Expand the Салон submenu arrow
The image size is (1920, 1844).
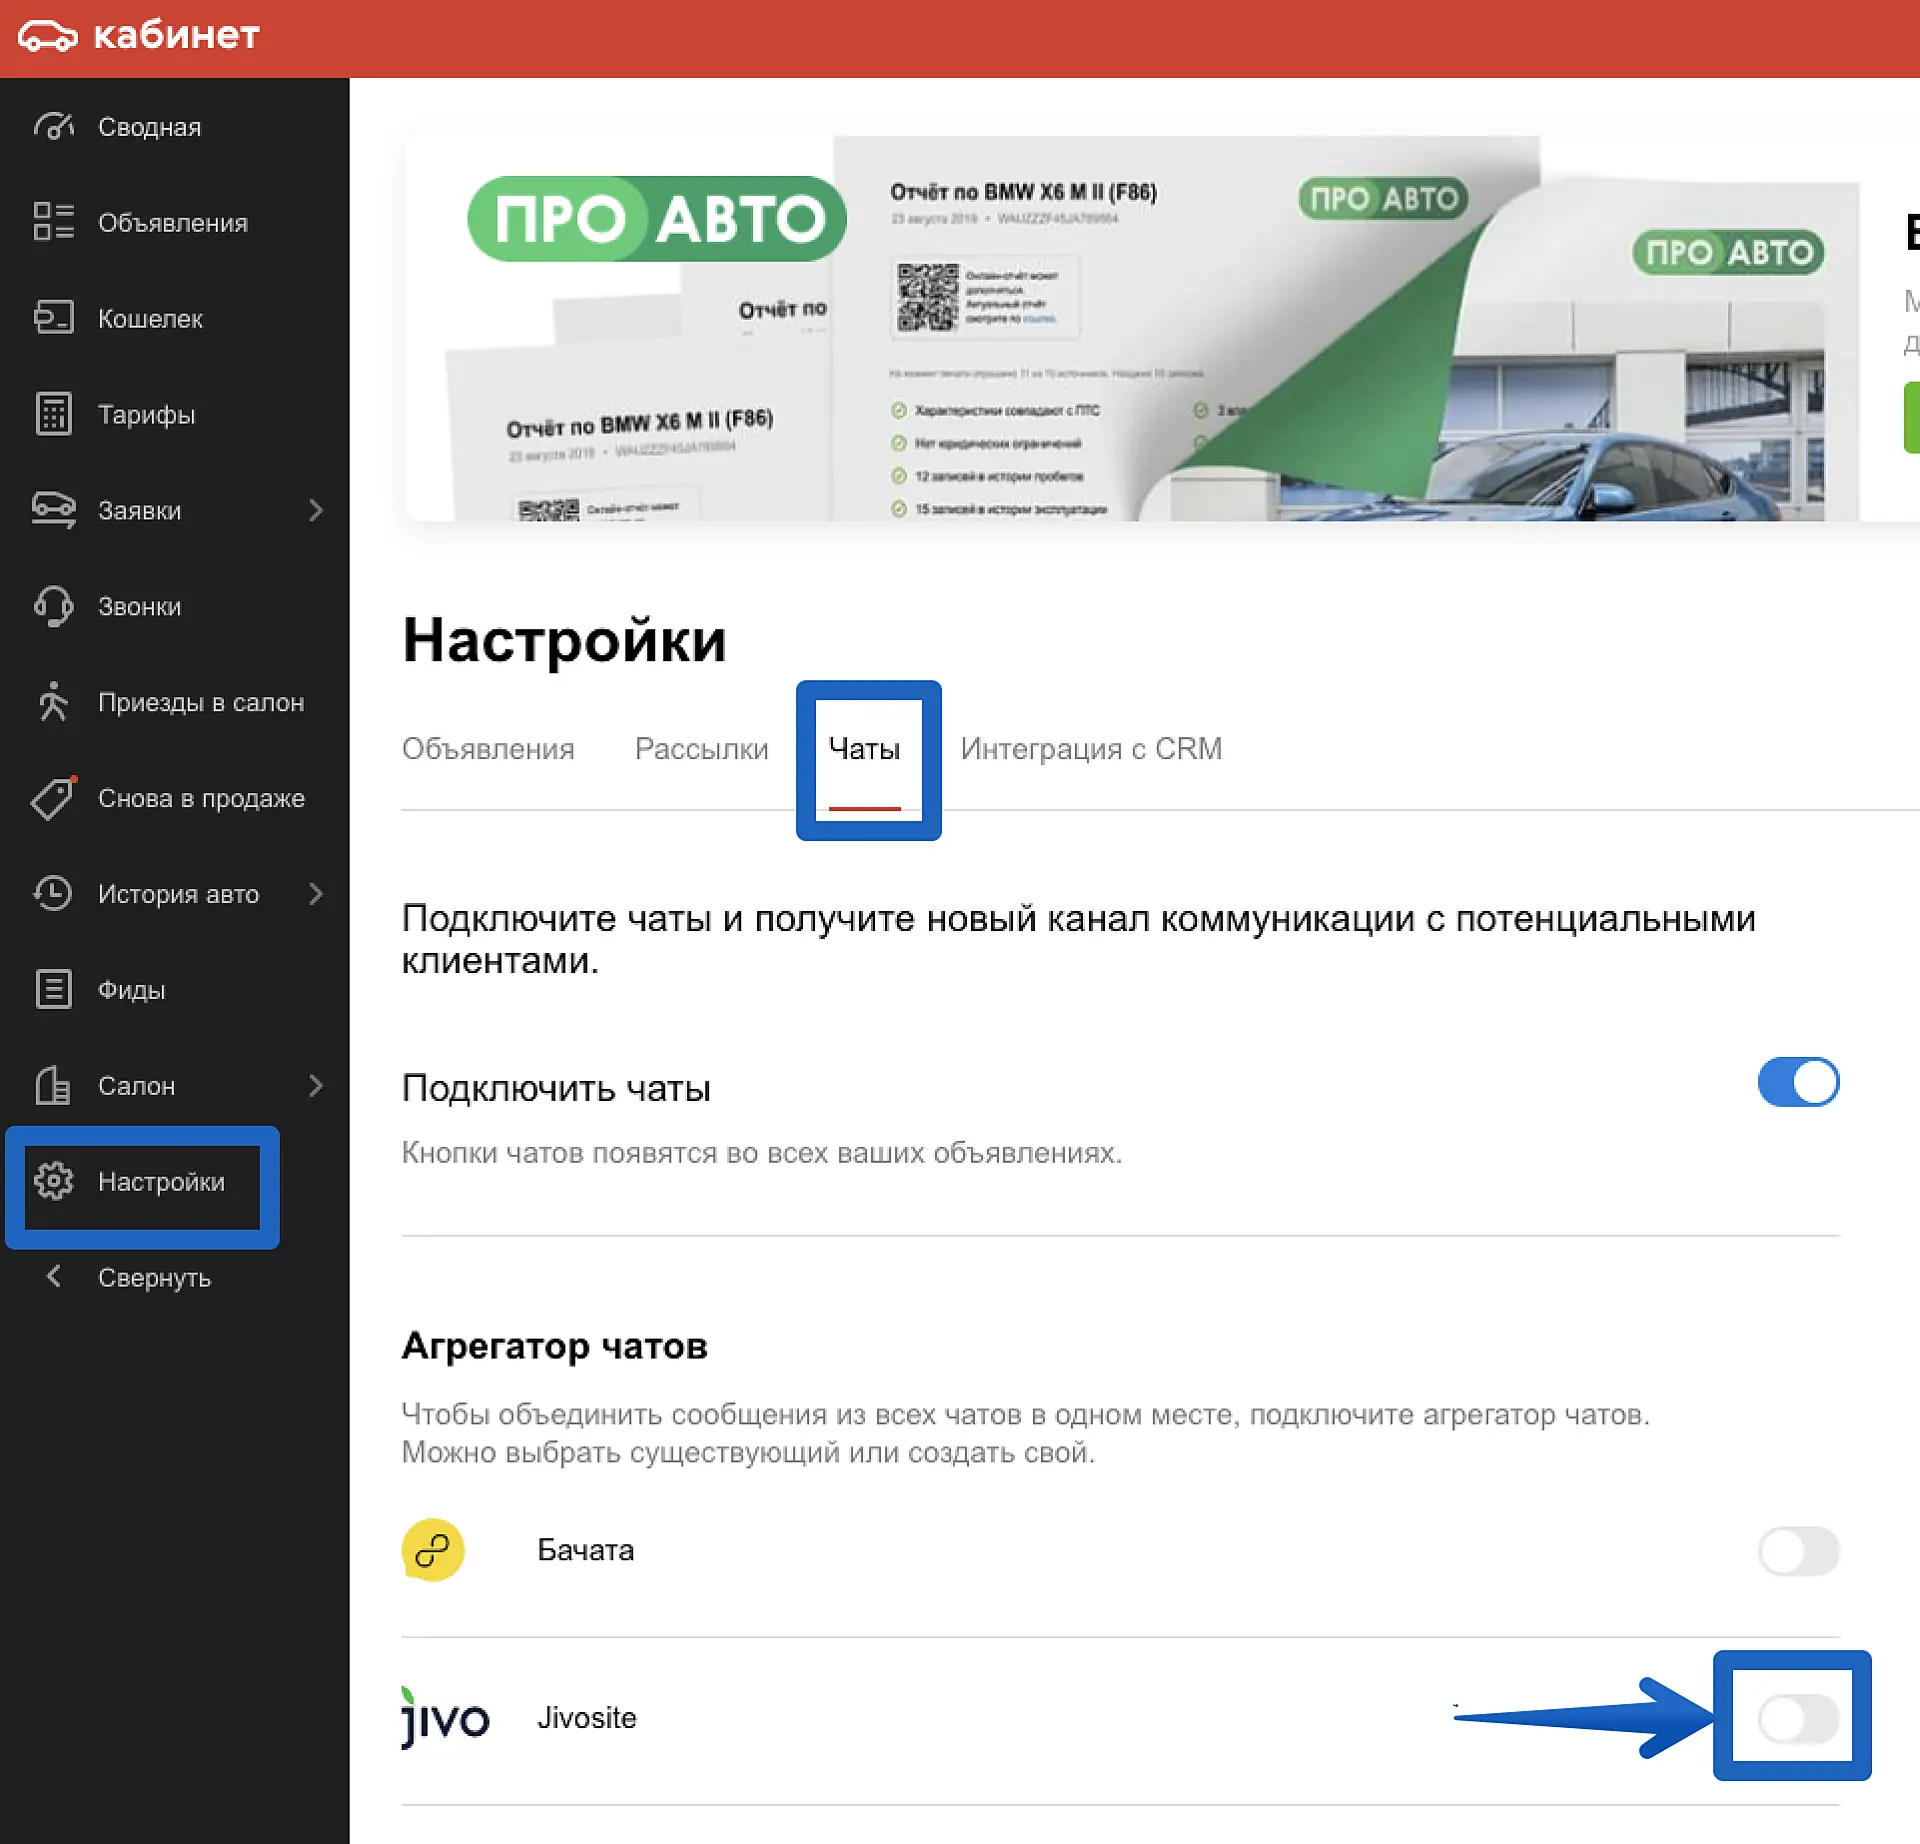pos(316,1086)
